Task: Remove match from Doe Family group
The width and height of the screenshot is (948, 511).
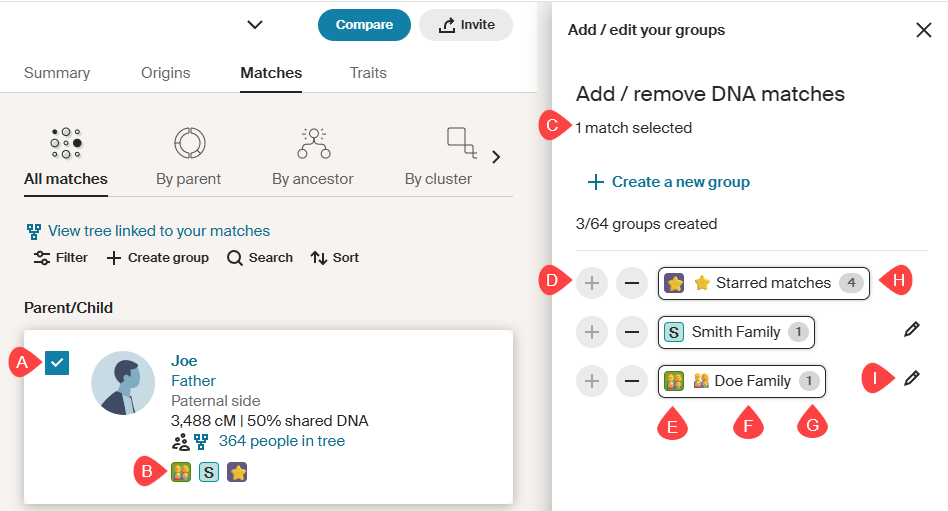Action: click(631, 380)
